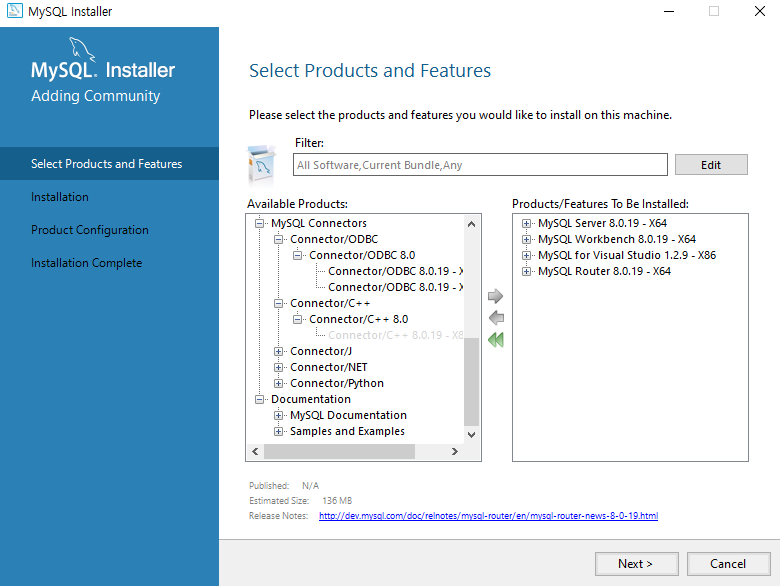Select the MySQL Connectors label
The width and height of the screenshot is (780, 586).
[x=319, y=223]
